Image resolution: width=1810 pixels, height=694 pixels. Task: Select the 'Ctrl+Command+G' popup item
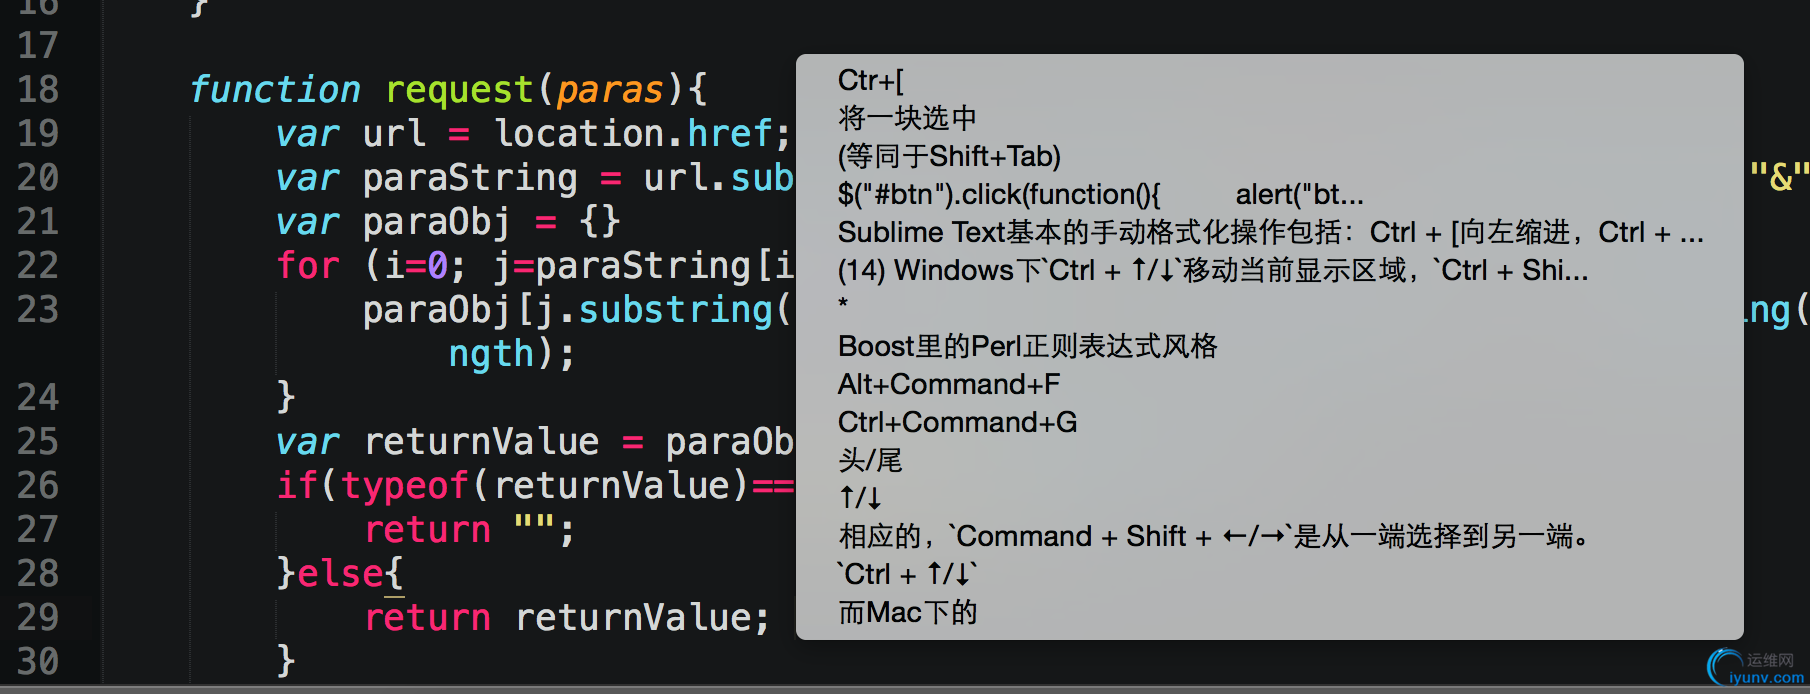(1269, 422)
